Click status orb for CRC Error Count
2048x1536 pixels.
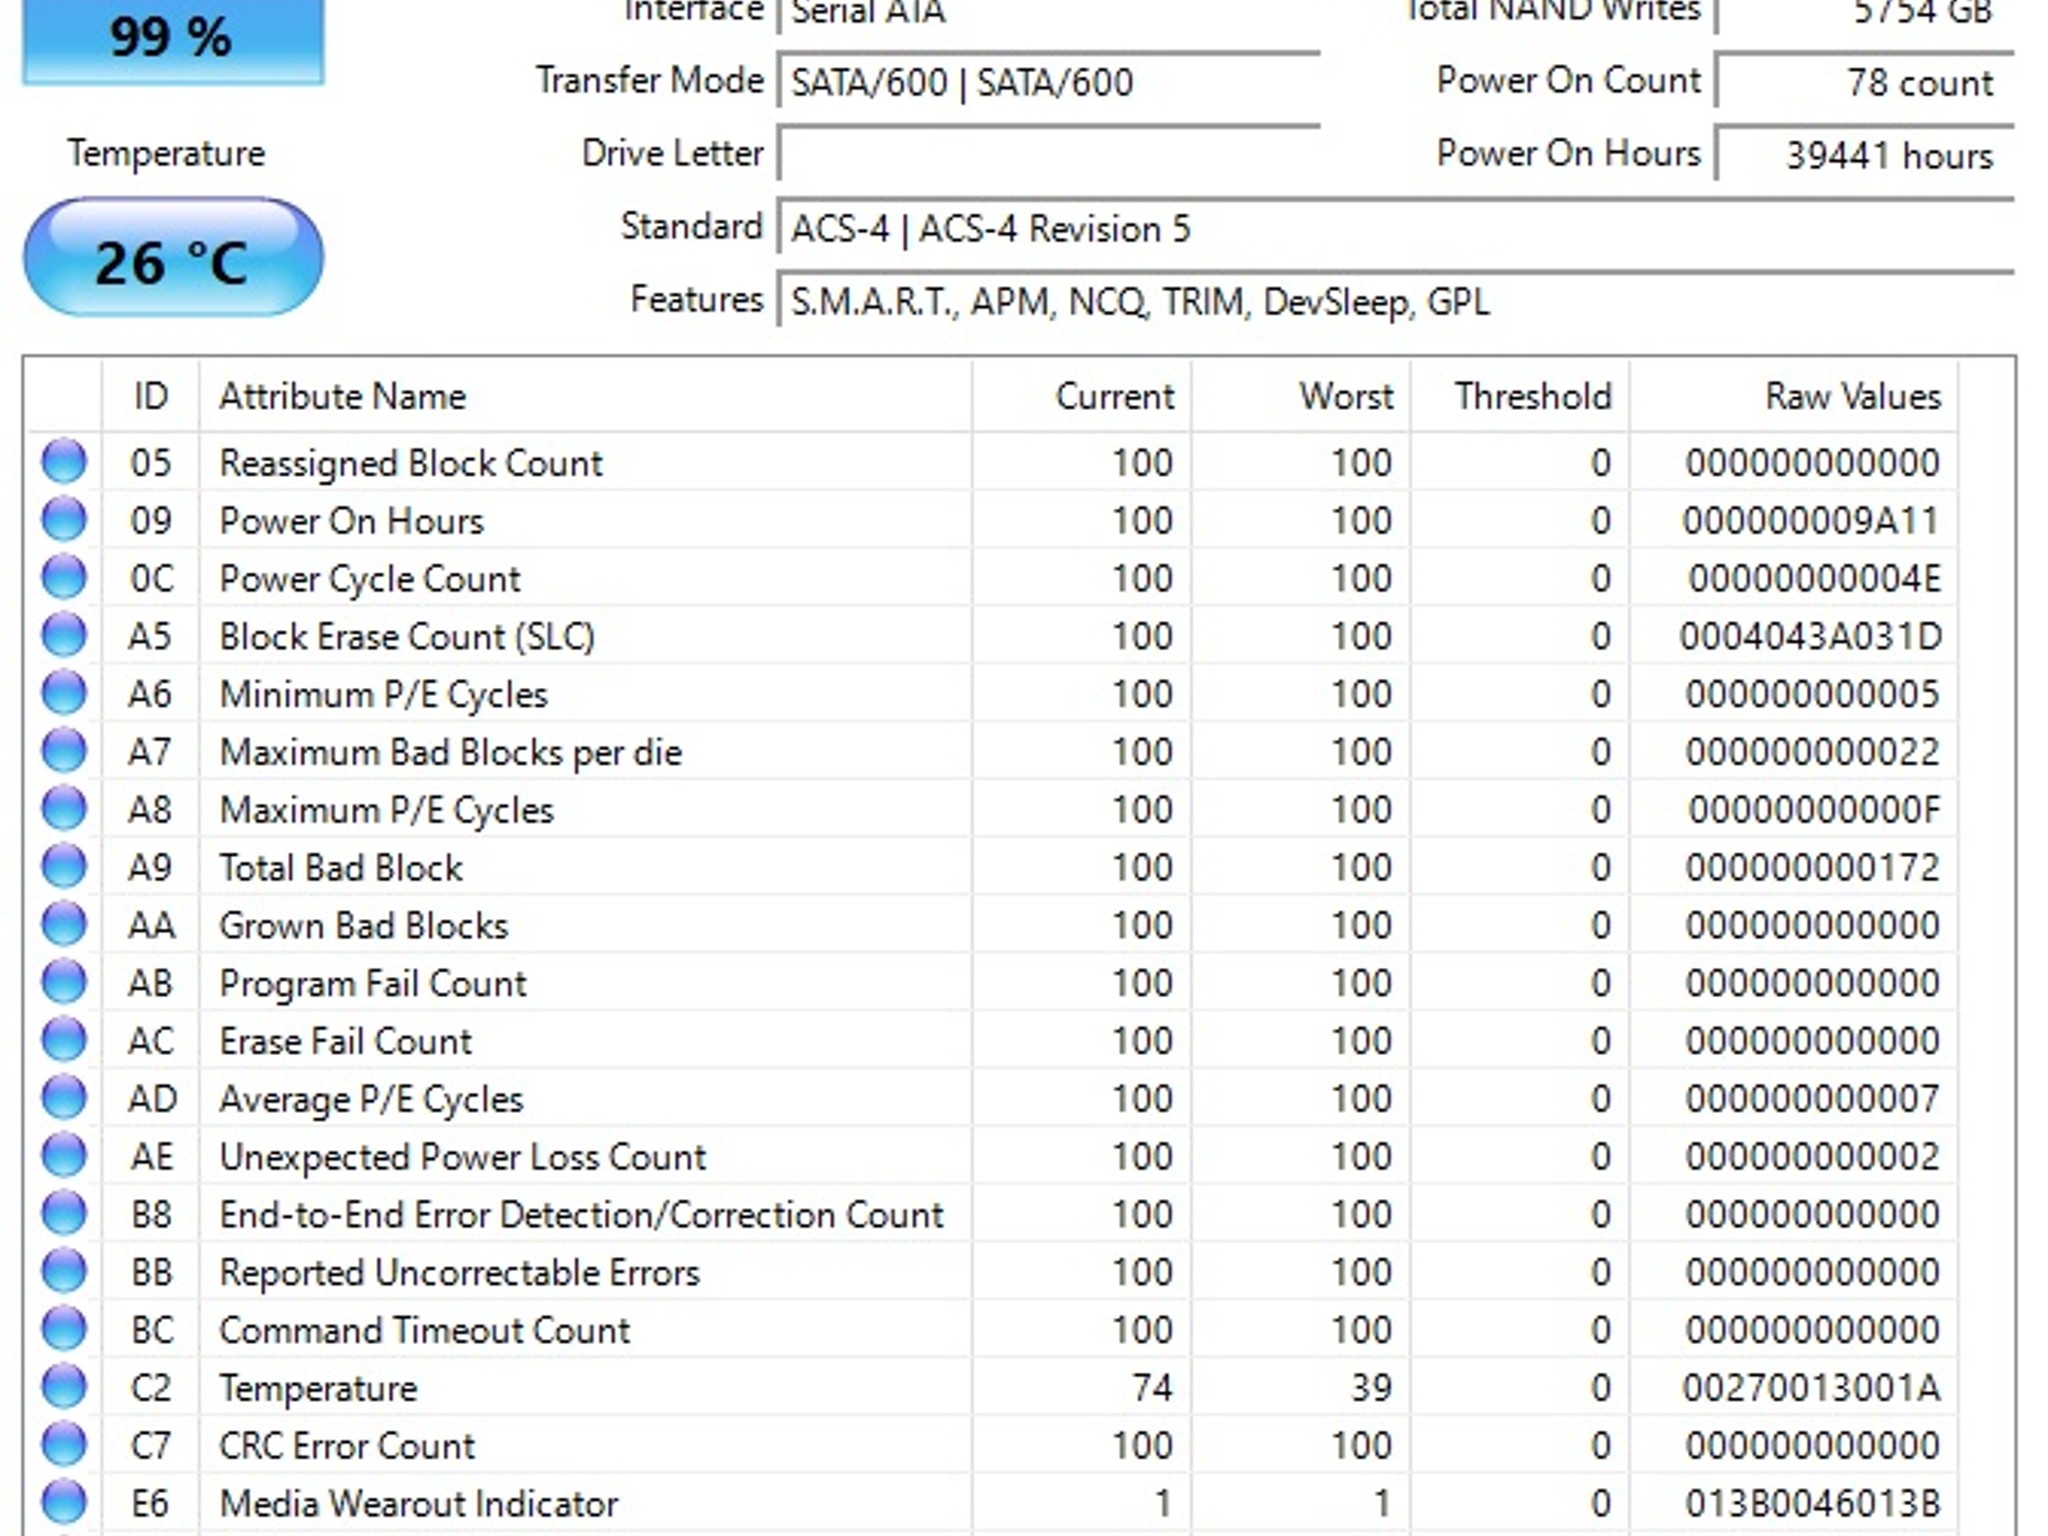[x=64, y=1445]
